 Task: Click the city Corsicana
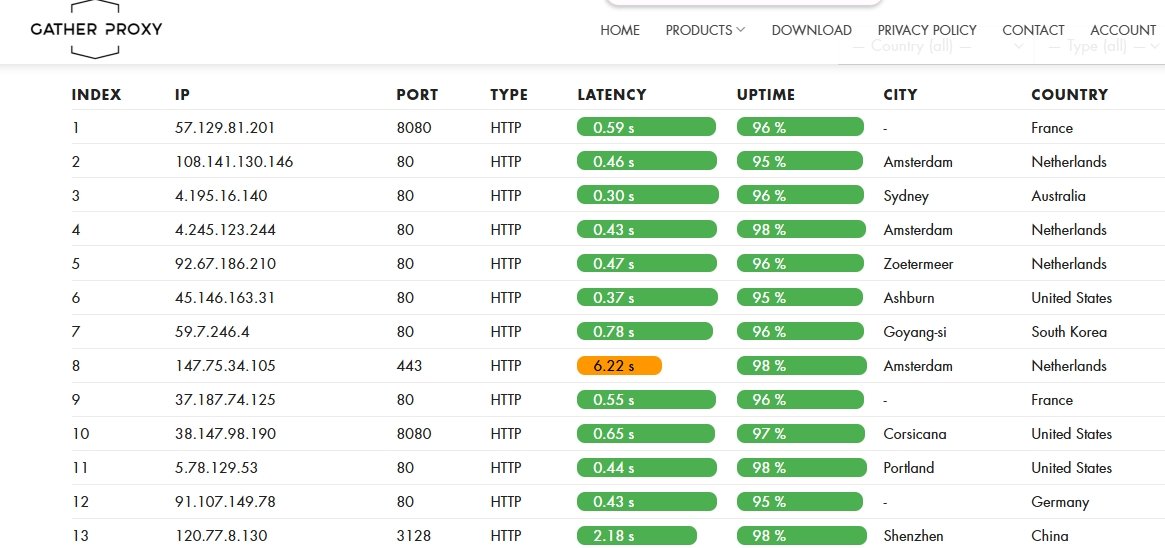tap(915, 434)
